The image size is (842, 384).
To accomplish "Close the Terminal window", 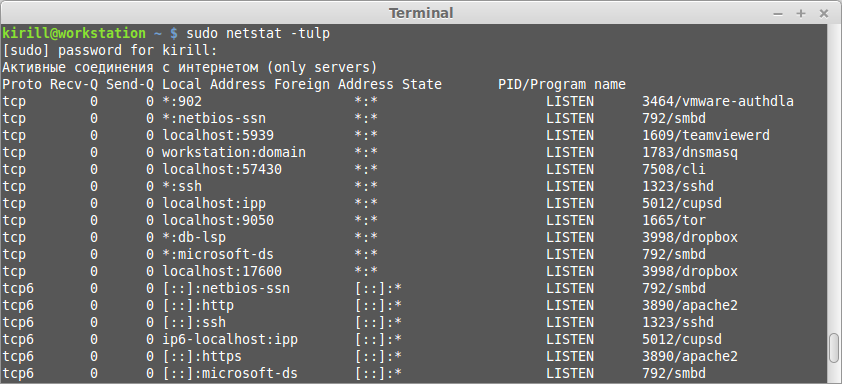I will coord(824,13).
